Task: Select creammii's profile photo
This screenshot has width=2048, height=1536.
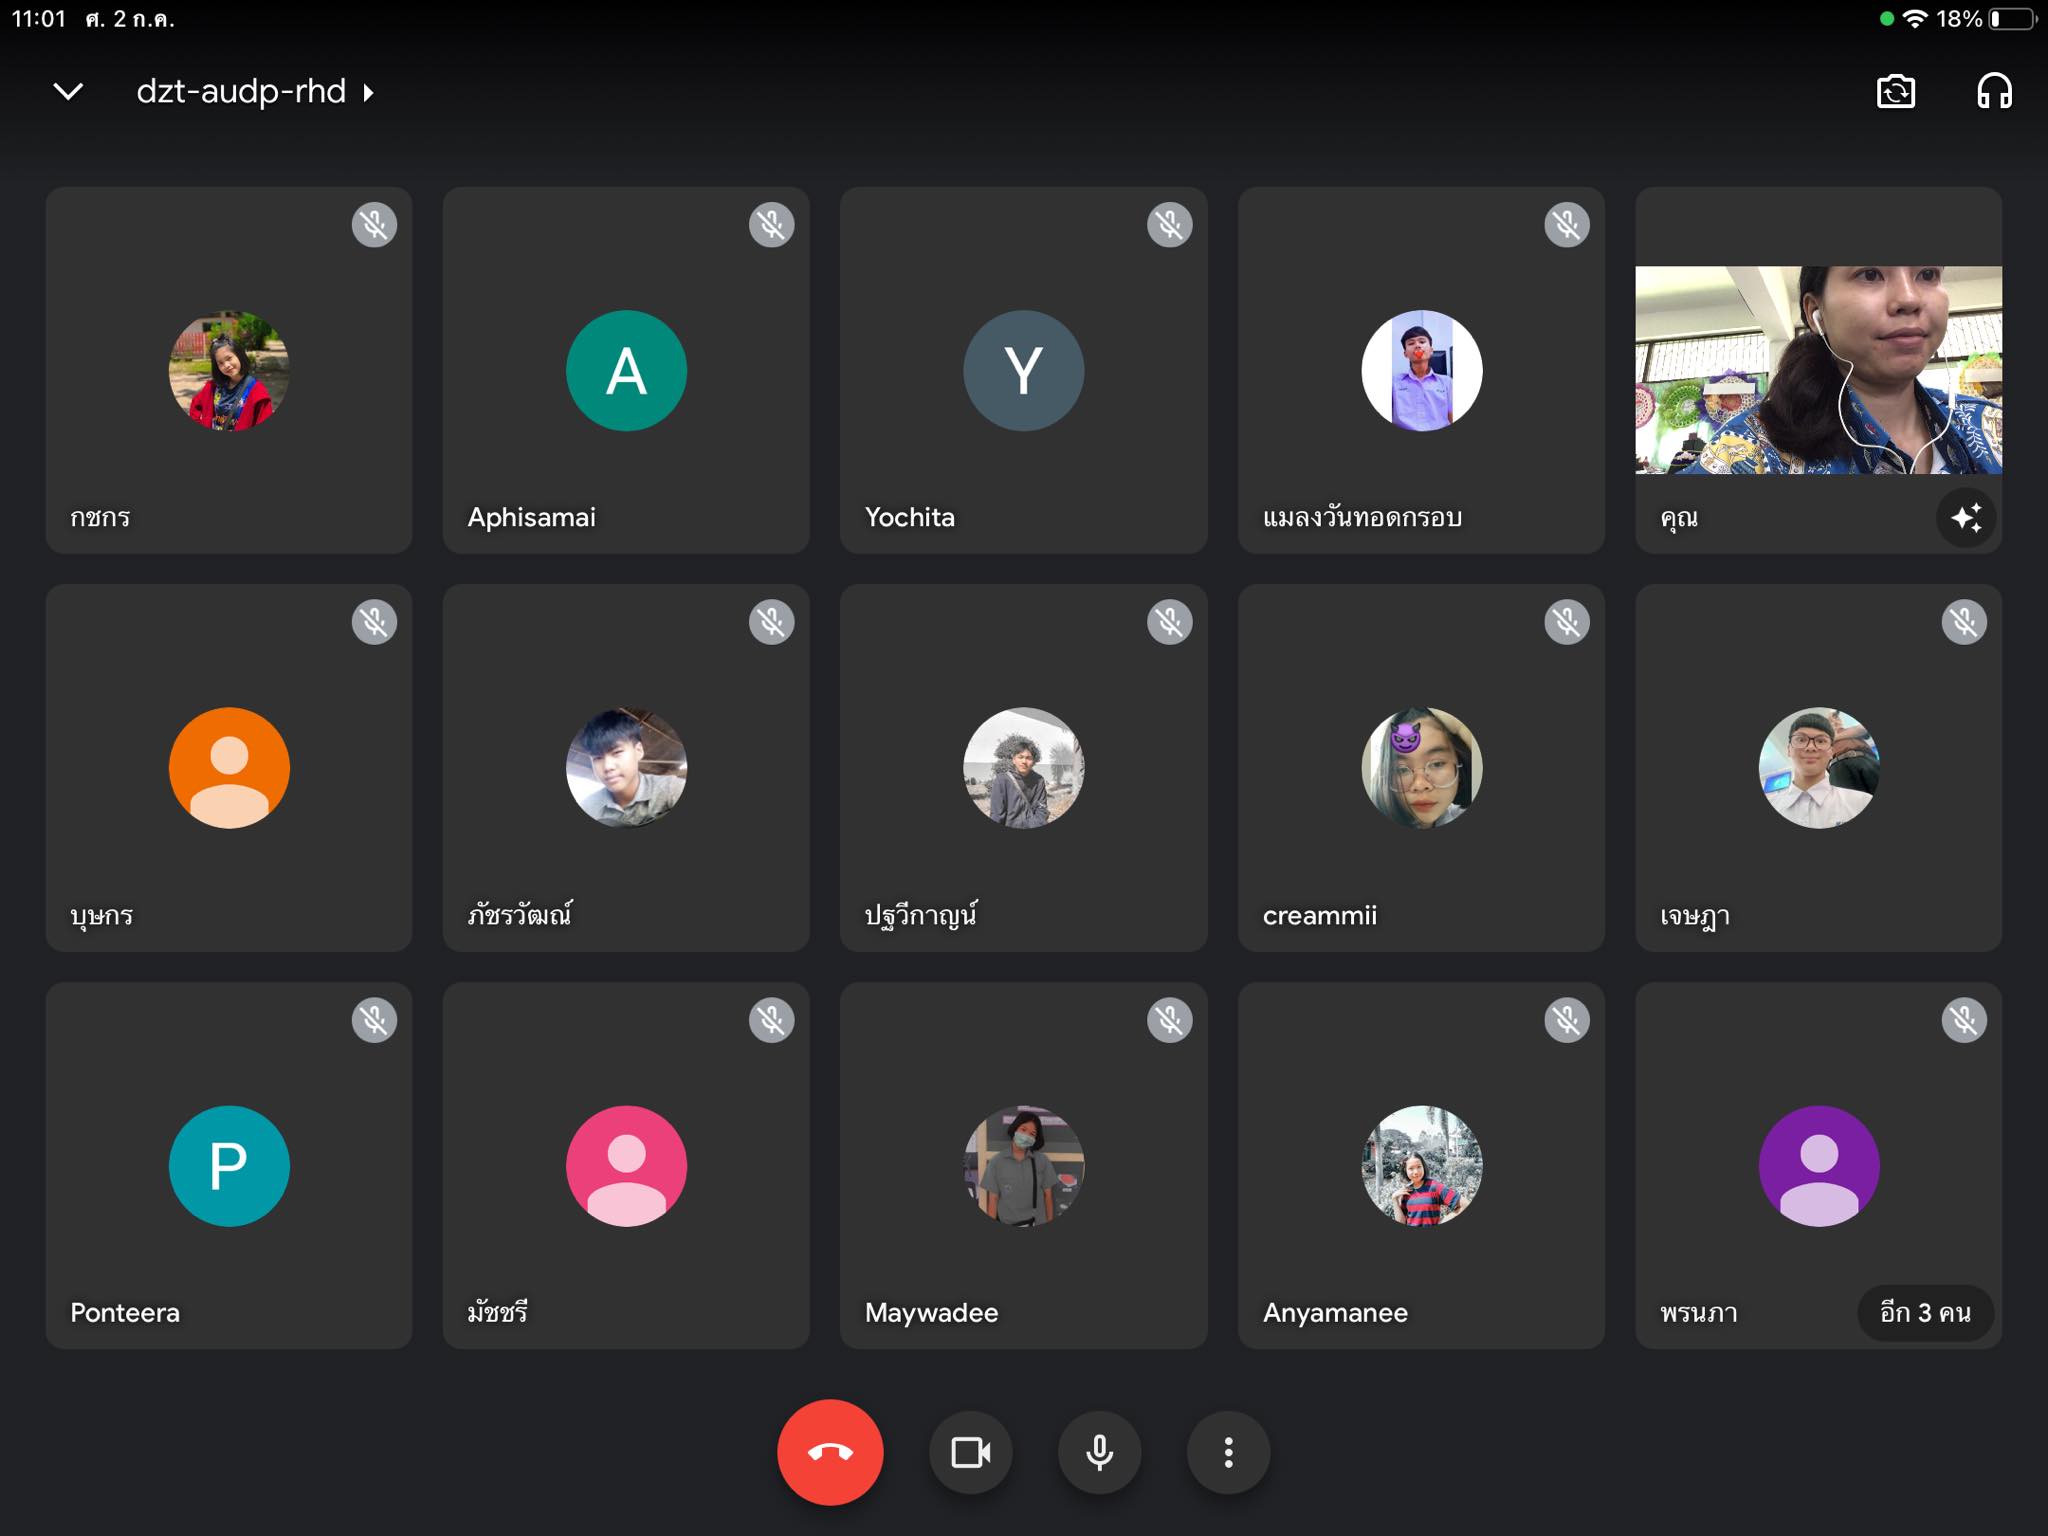Action: (1421, 767)
